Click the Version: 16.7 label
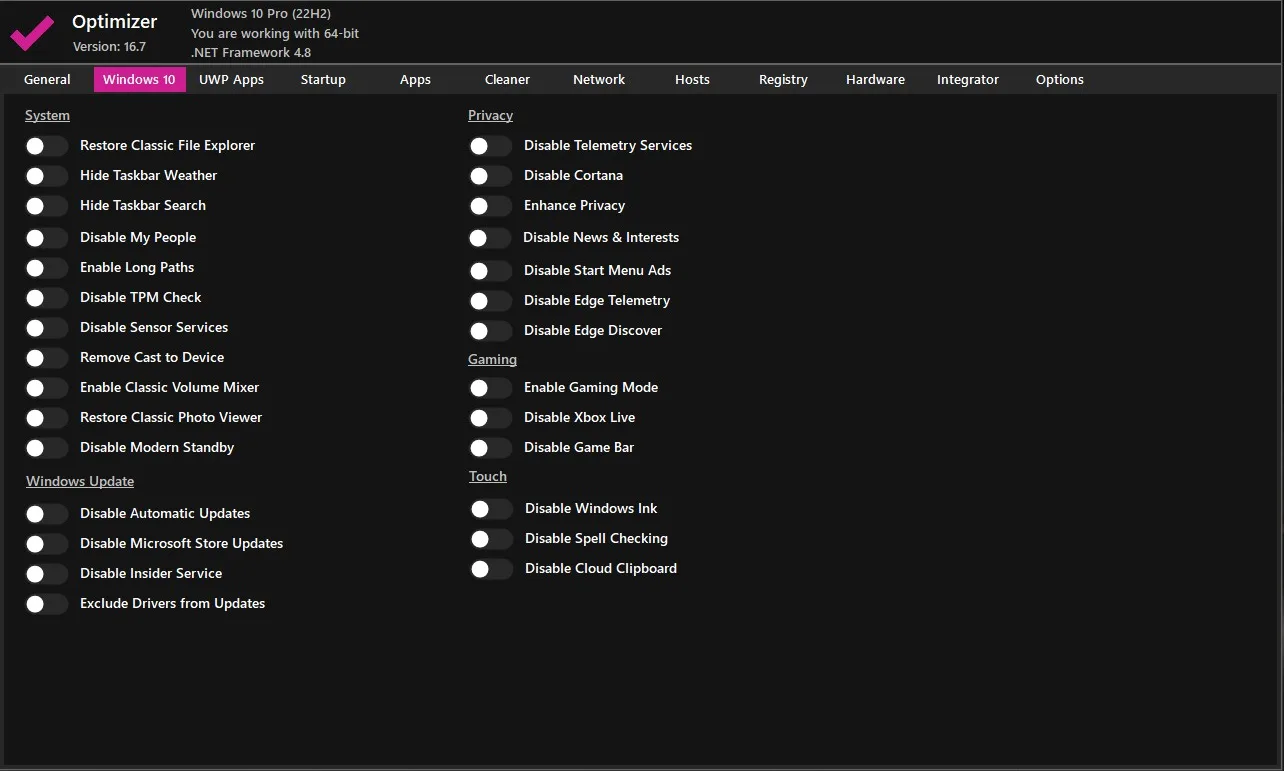Screen dimensions: 1284x771 click(109, 47)
